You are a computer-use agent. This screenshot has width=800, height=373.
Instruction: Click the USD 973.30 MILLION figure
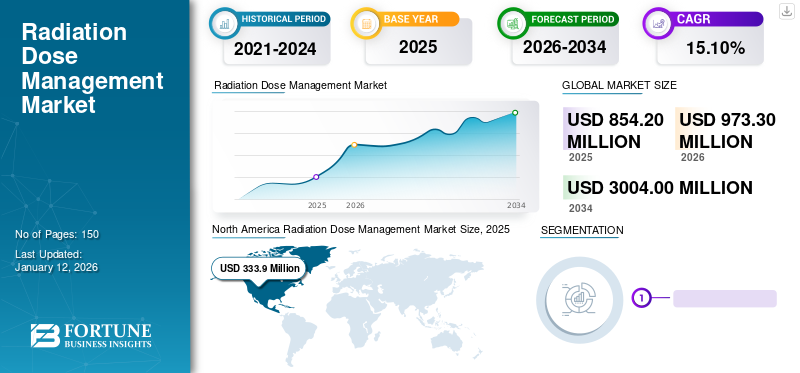727,131
